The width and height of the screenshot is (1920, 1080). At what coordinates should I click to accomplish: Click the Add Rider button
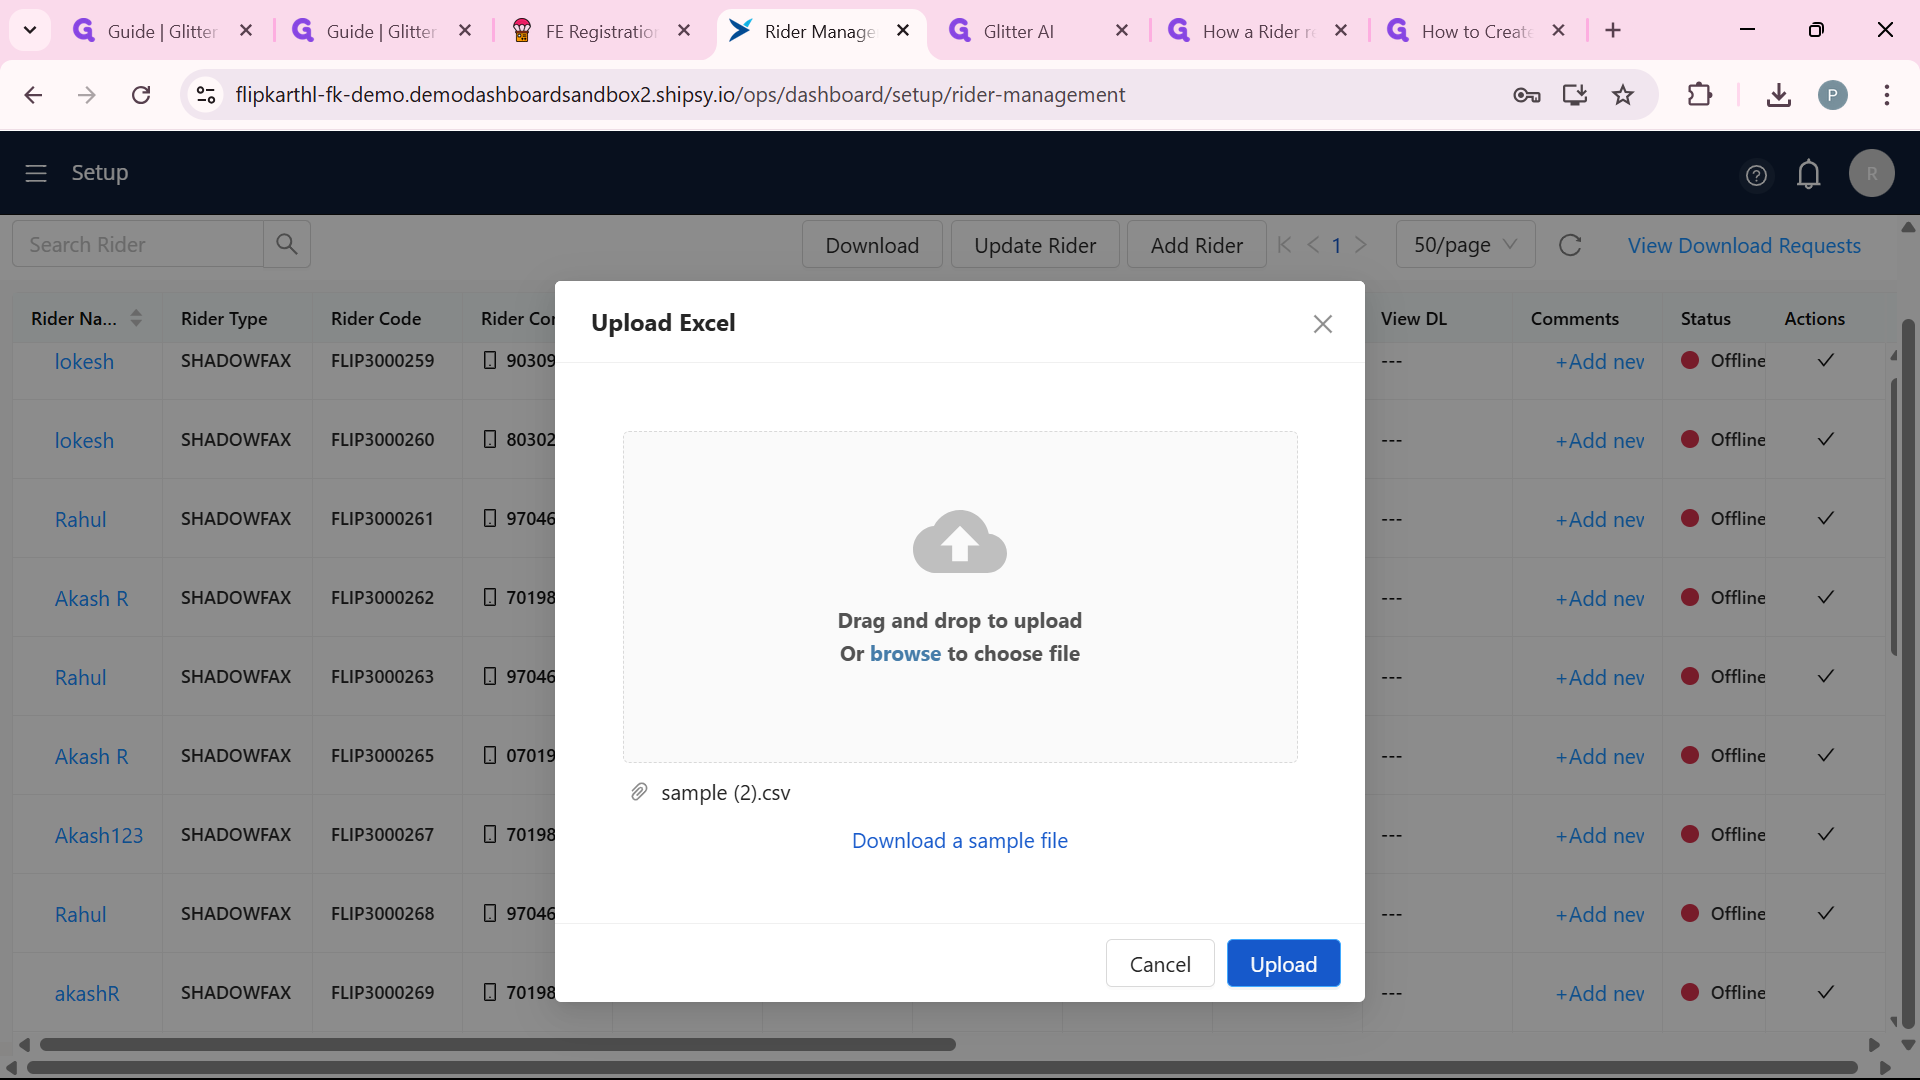[x=1197, y=245]
